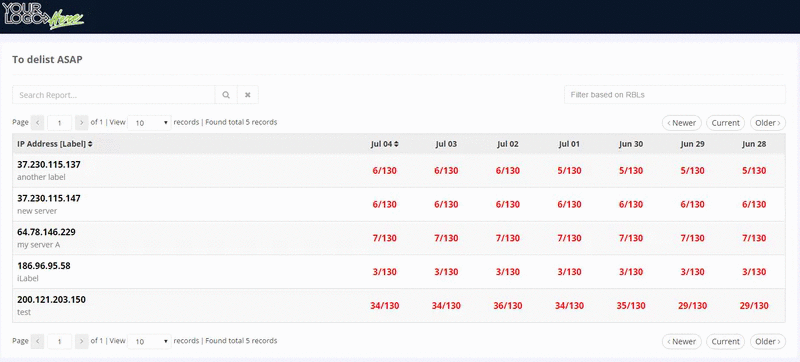Open bottom View records dropdown

(x=149, y=341)
